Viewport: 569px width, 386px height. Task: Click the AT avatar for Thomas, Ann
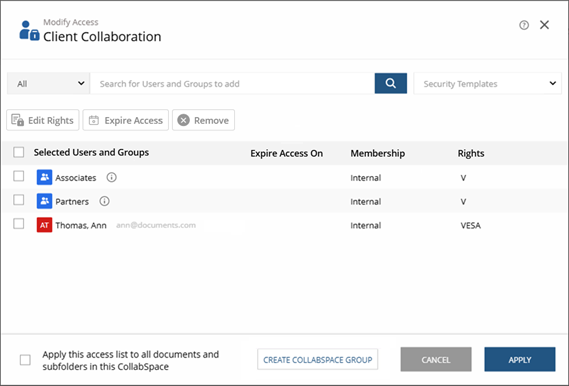[44, 225]
